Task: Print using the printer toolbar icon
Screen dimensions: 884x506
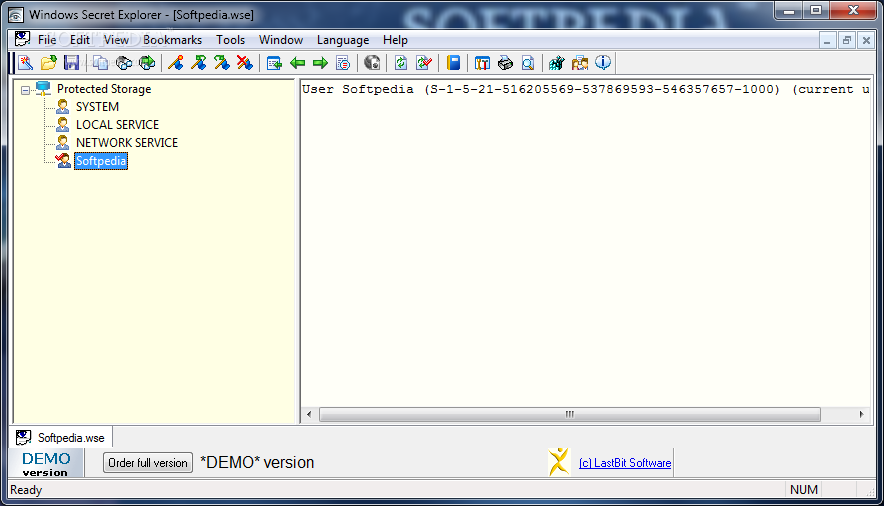Action: pos(505,63)
